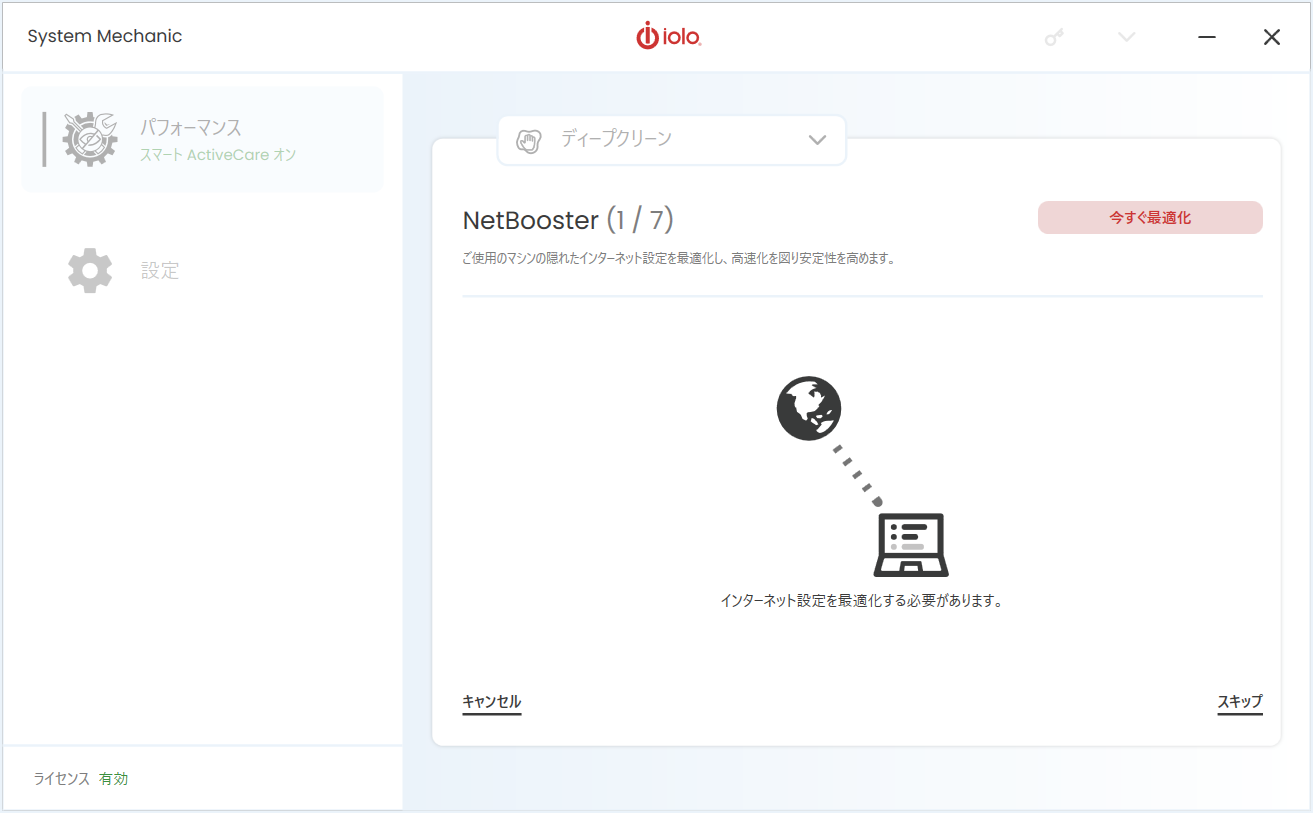Image resolution: width=1313 pixels, height=813 pixels.
Task: Open the title bar chevron dropdown
Action: point(1126,36)
